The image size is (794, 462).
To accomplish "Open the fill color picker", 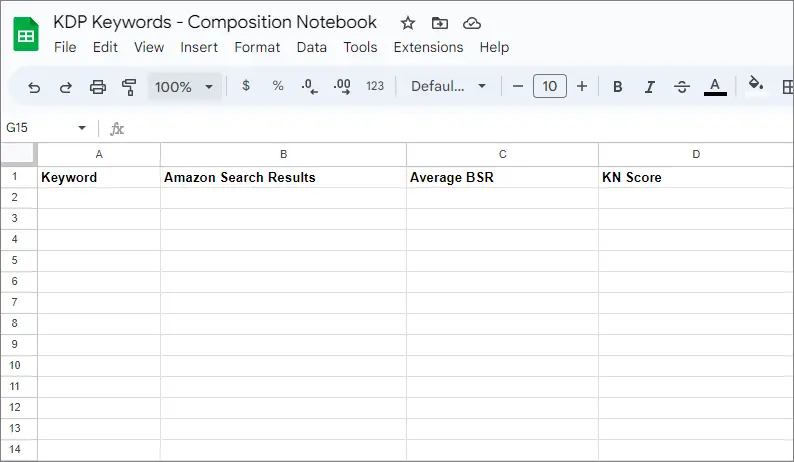I will coord(756,84).
